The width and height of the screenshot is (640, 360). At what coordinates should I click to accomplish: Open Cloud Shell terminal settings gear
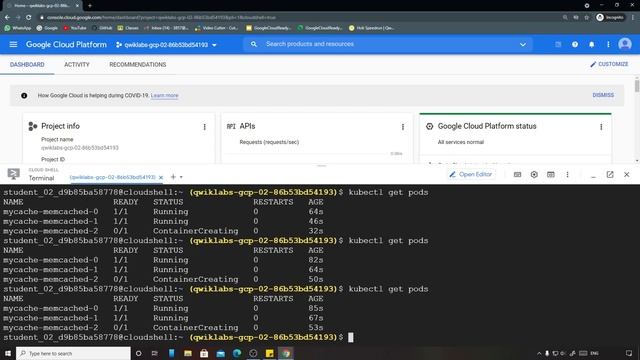[x=534, y=174]
